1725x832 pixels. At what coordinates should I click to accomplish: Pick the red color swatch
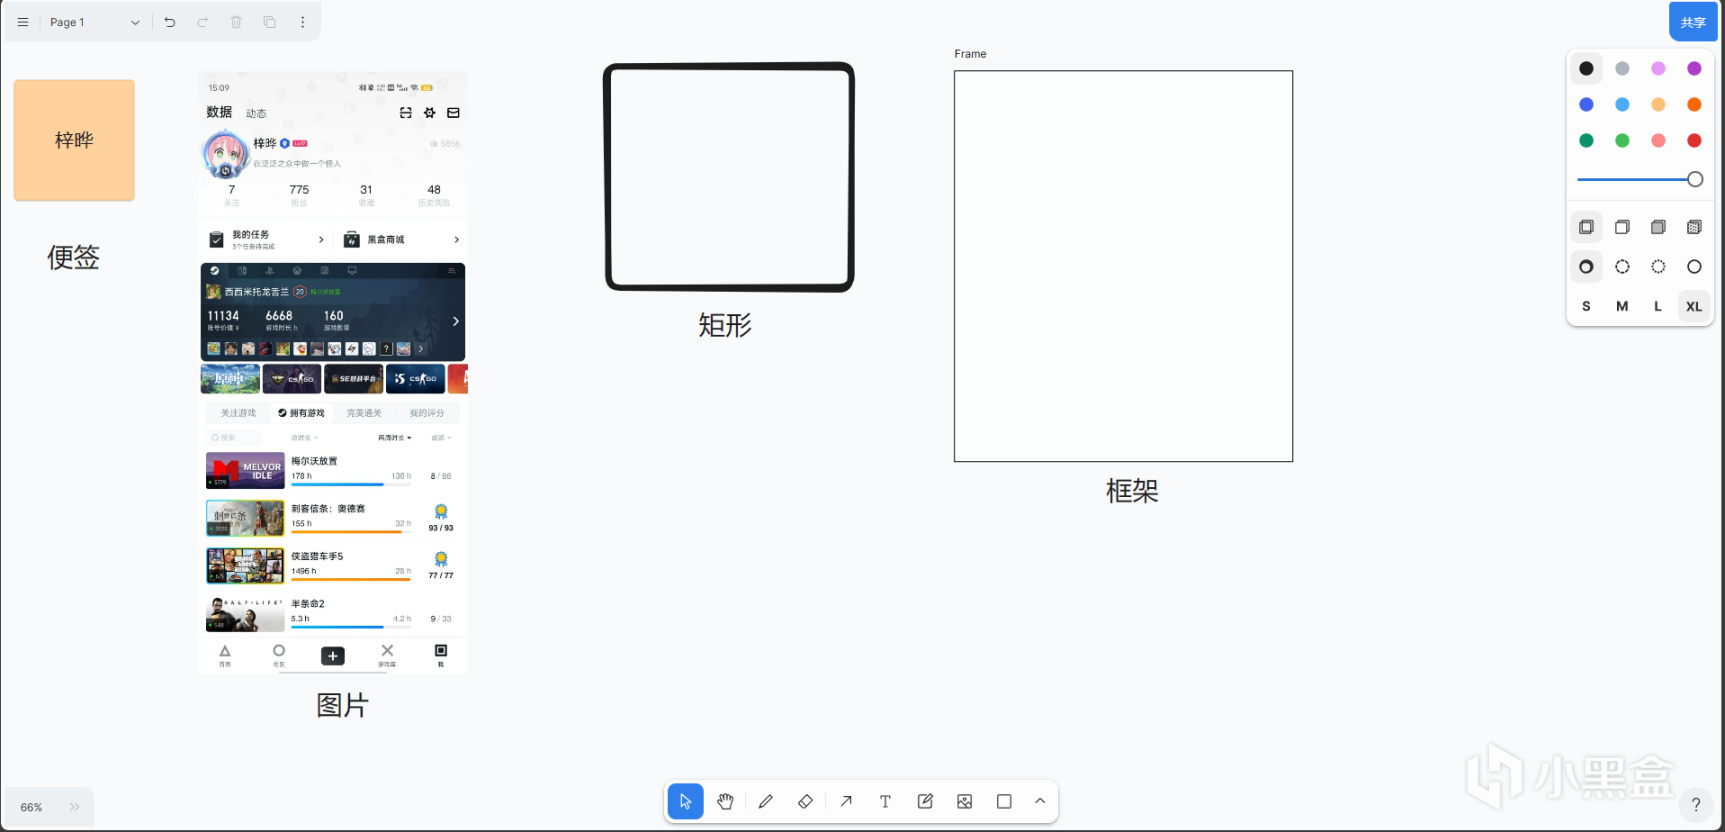(1694, 141)
